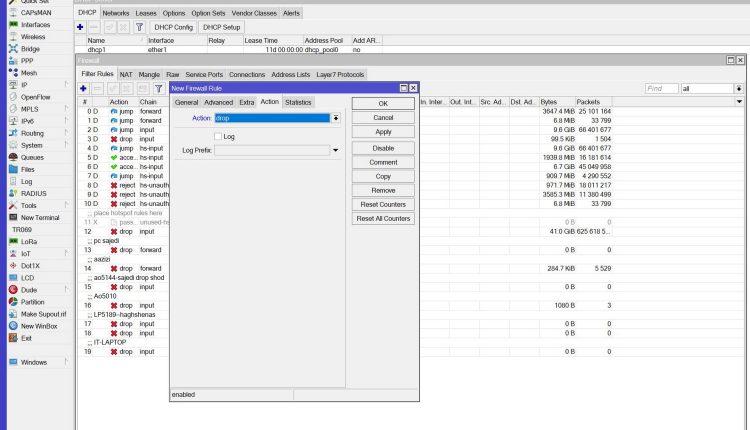Open the Action dropdown list
This screenshot has width=750, height=430.
pos(336,118)
